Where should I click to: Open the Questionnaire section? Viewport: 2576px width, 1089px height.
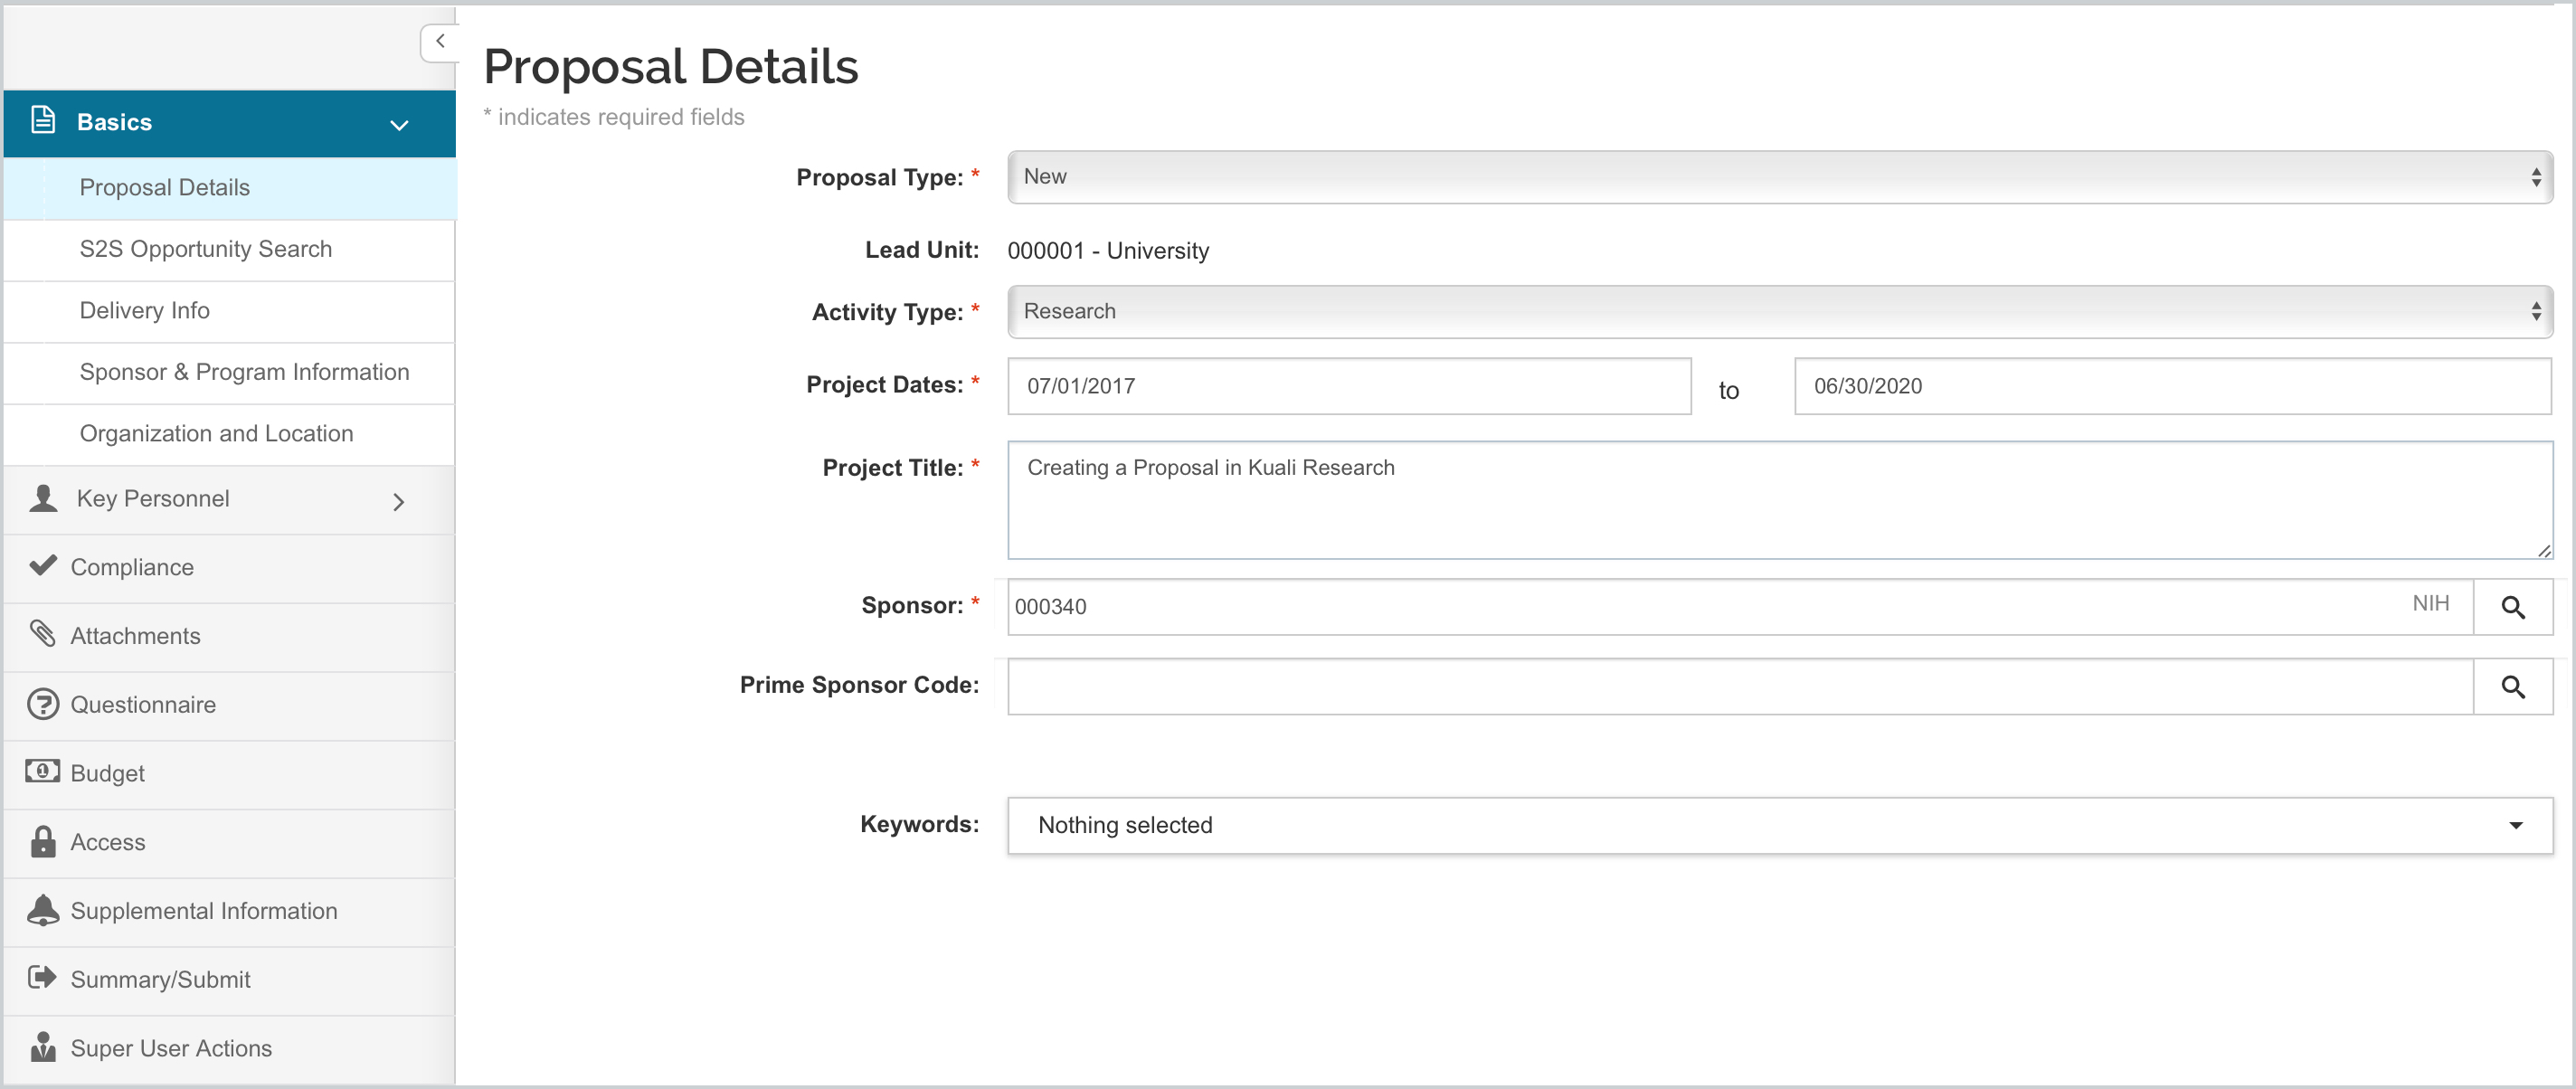230,706
